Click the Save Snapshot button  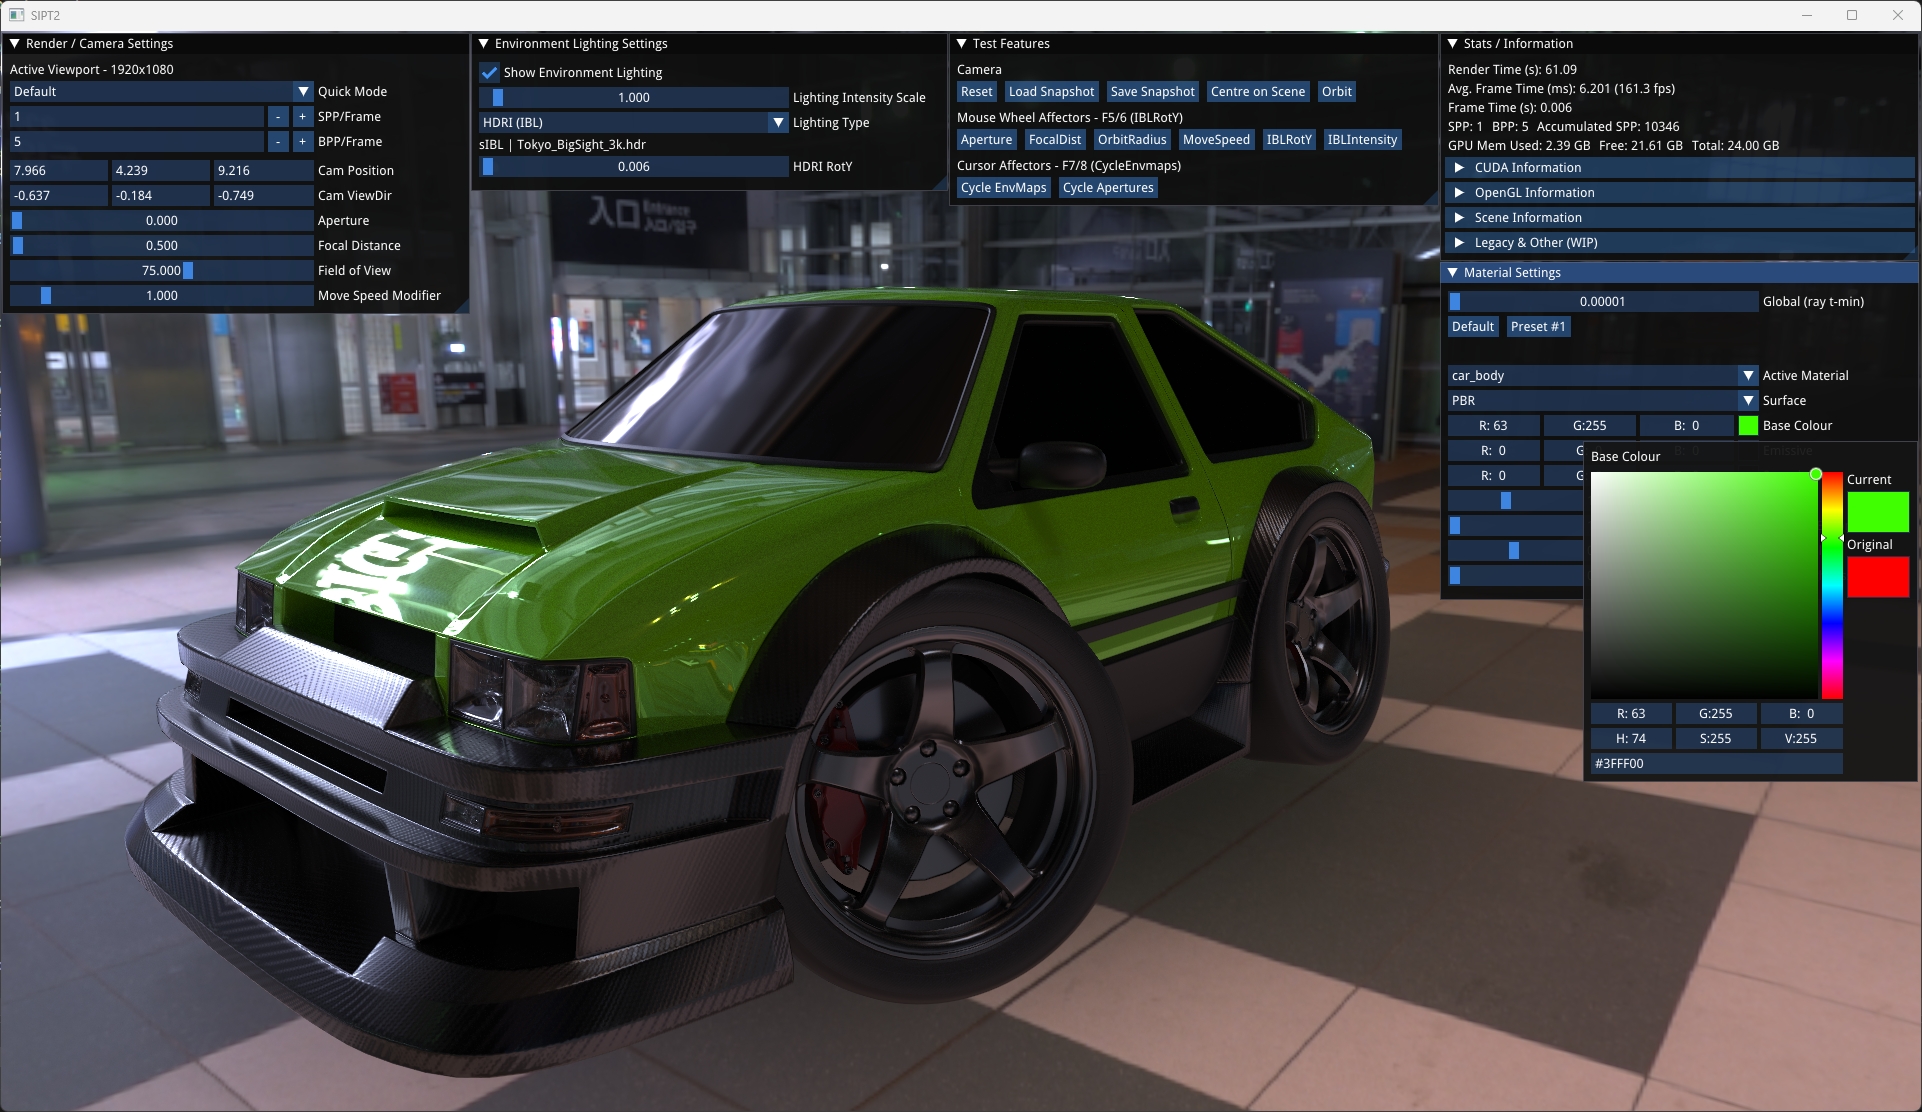click(x=1152, y=92)
